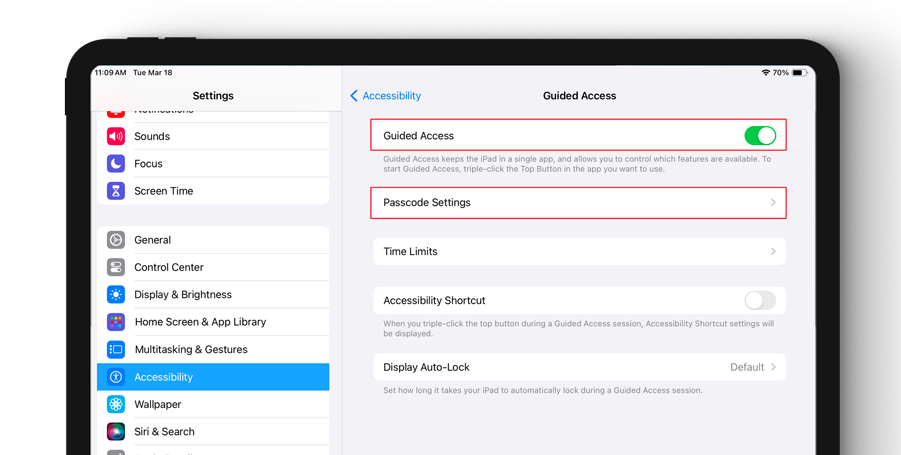Open Home Screen & App Library settings

coord(213,322)
